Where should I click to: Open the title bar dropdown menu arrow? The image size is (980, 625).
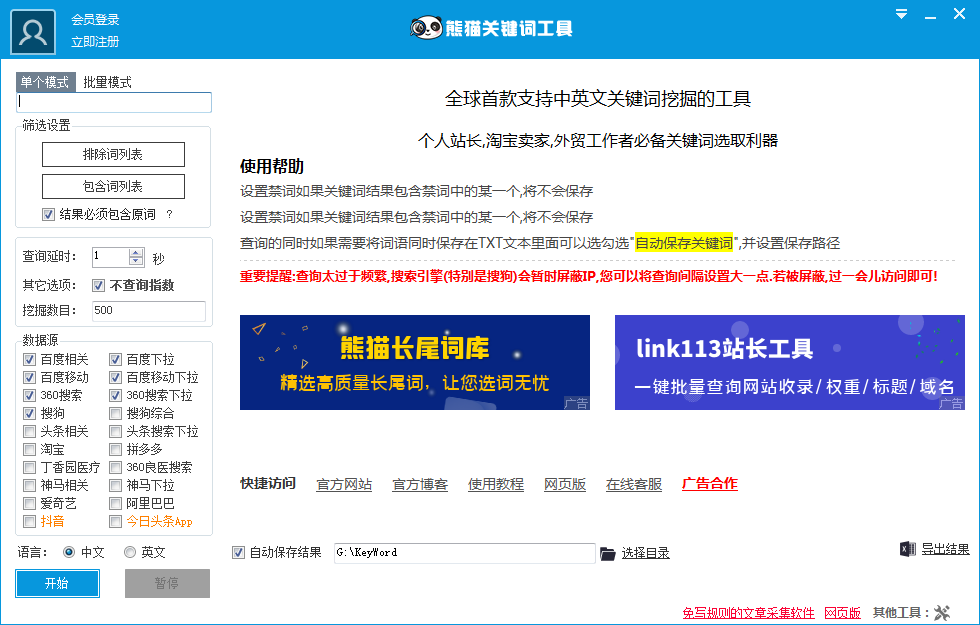click(901, 14)
